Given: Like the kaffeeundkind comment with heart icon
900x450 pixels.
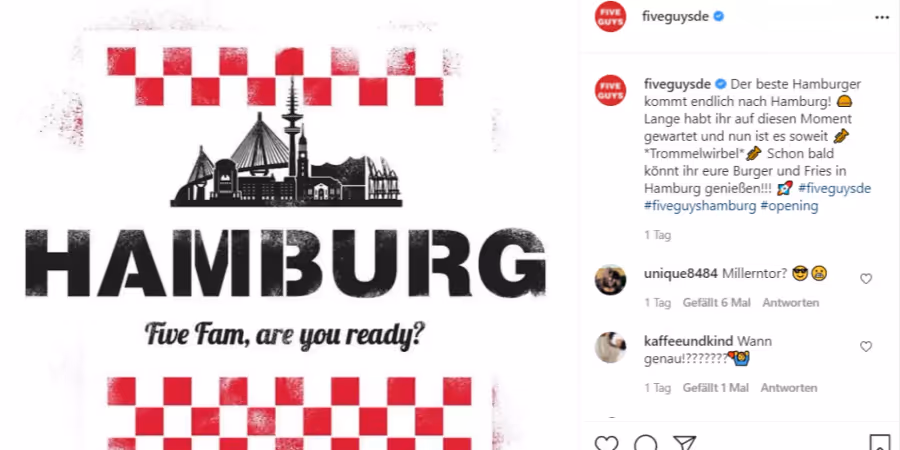Looking at the screenshot, I should [x=866, y=347].
